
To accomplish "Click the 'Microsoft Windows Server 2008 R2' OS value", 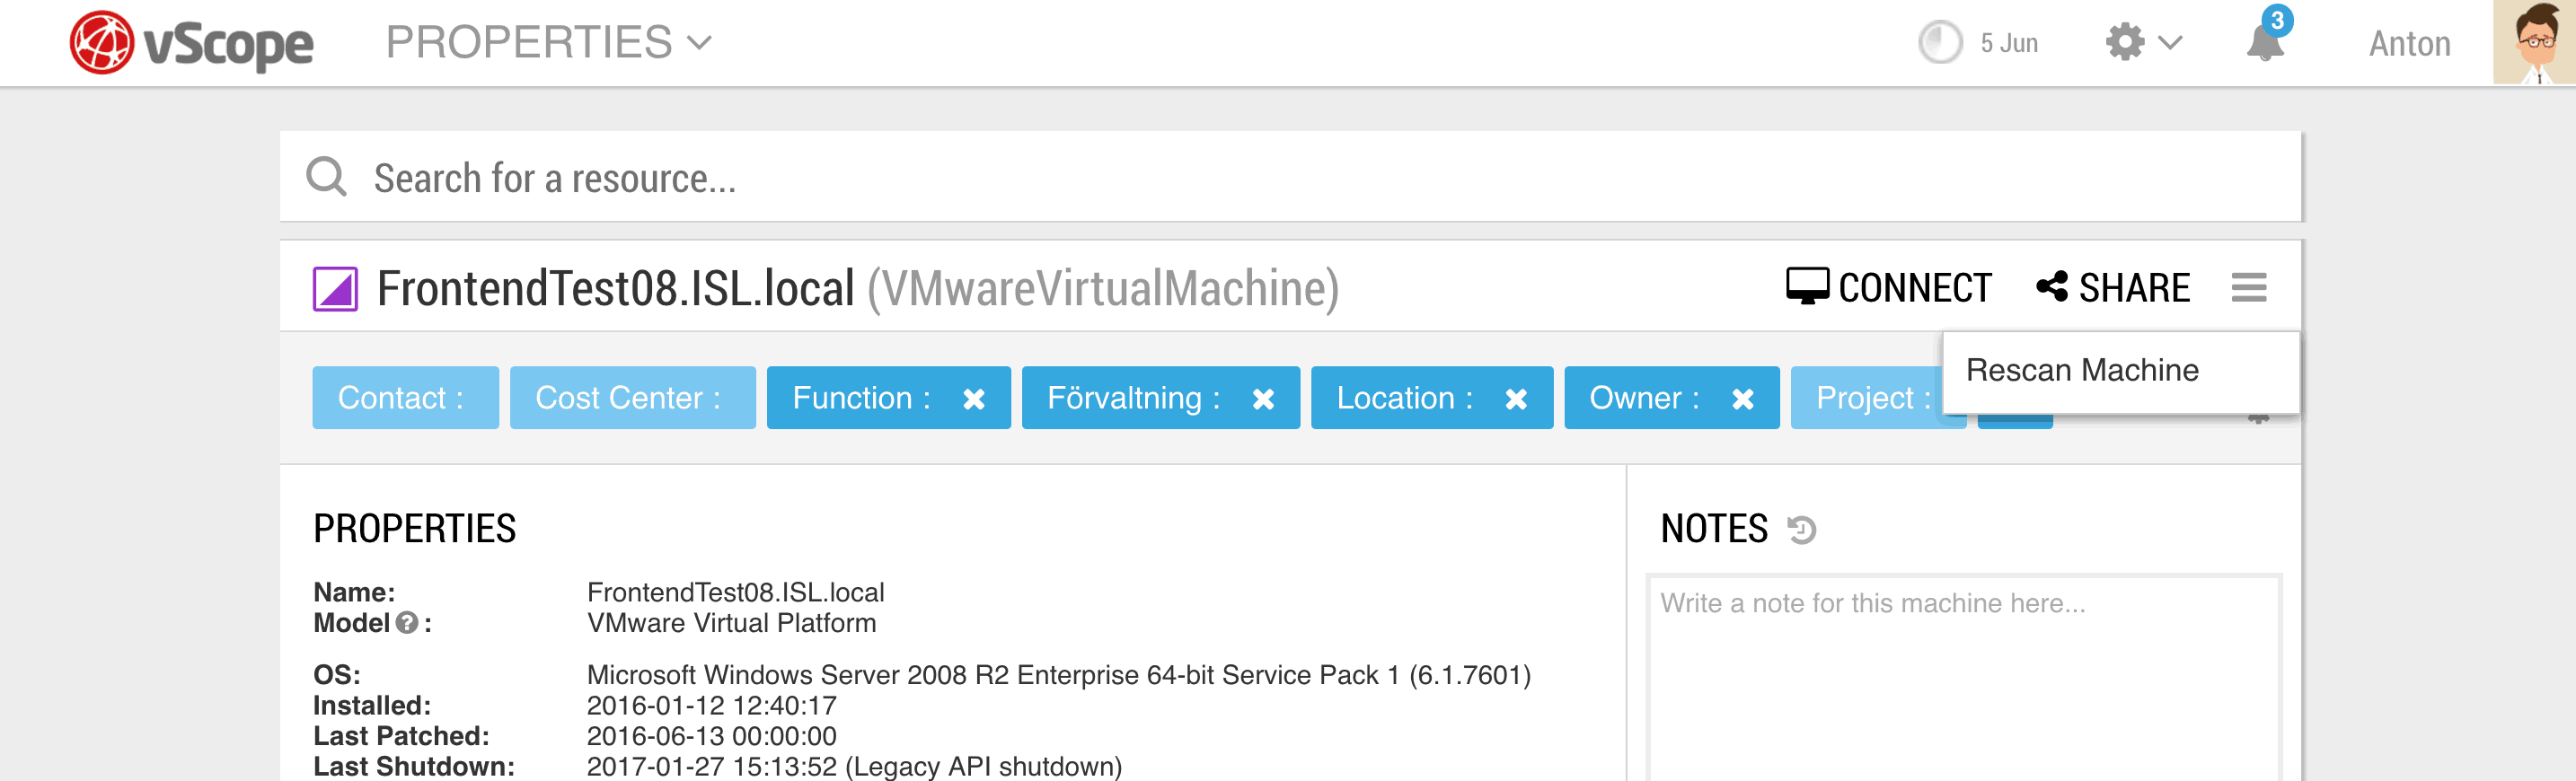I will click(1058, 675).
